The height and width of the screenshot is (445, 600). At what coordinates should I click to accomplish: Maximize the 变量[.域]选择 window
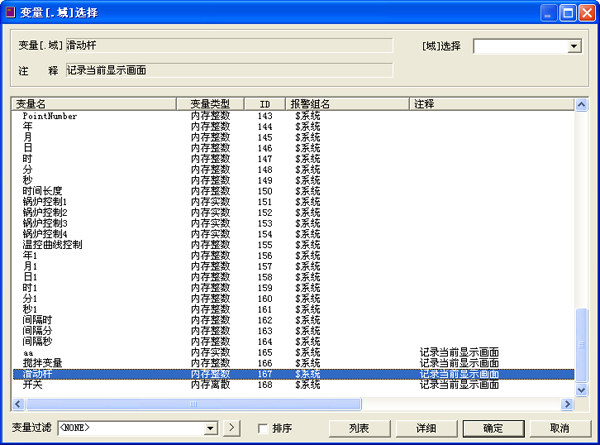click(568, 13)
